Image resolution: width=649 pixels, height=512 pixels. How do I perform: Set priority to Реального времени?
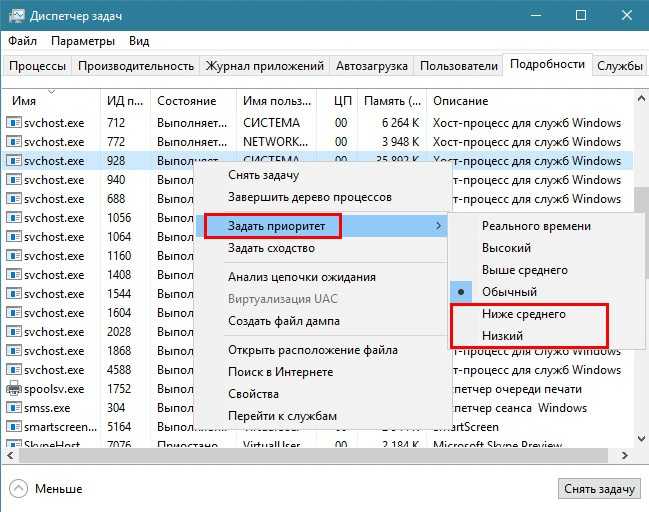(x=536, y=226)
